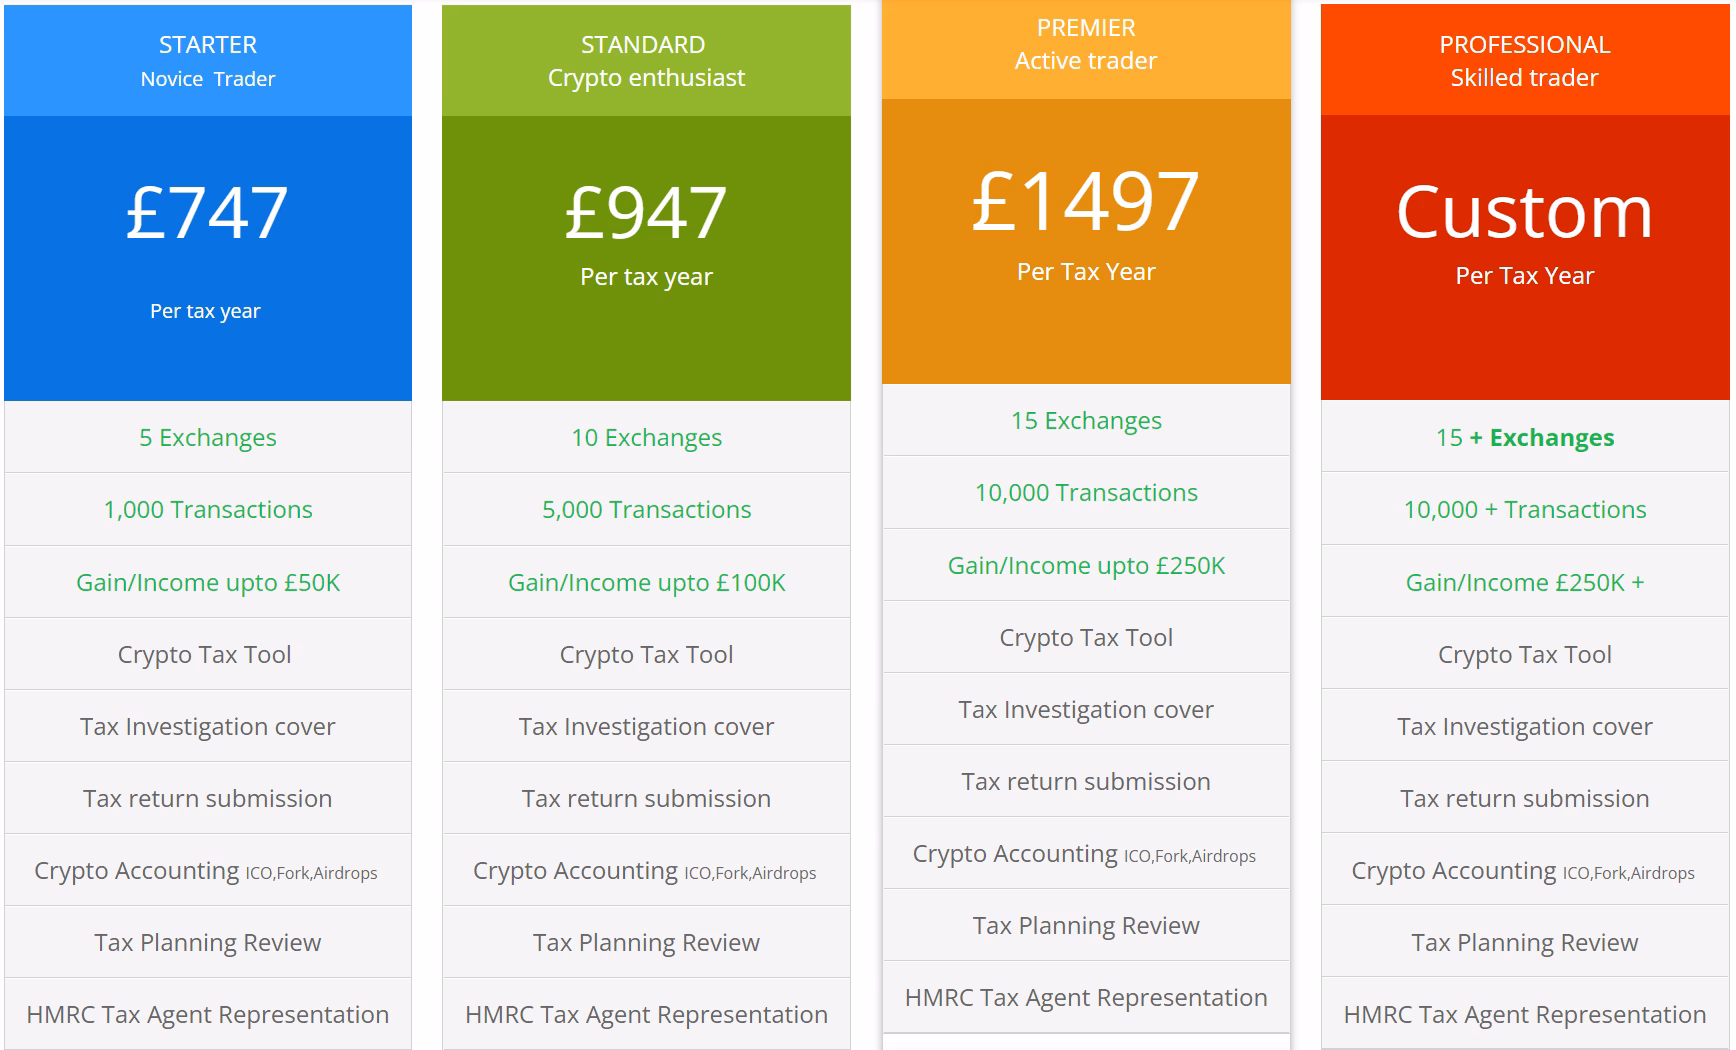Select Tax return submission under Premier

click(x=1085, y=781)
